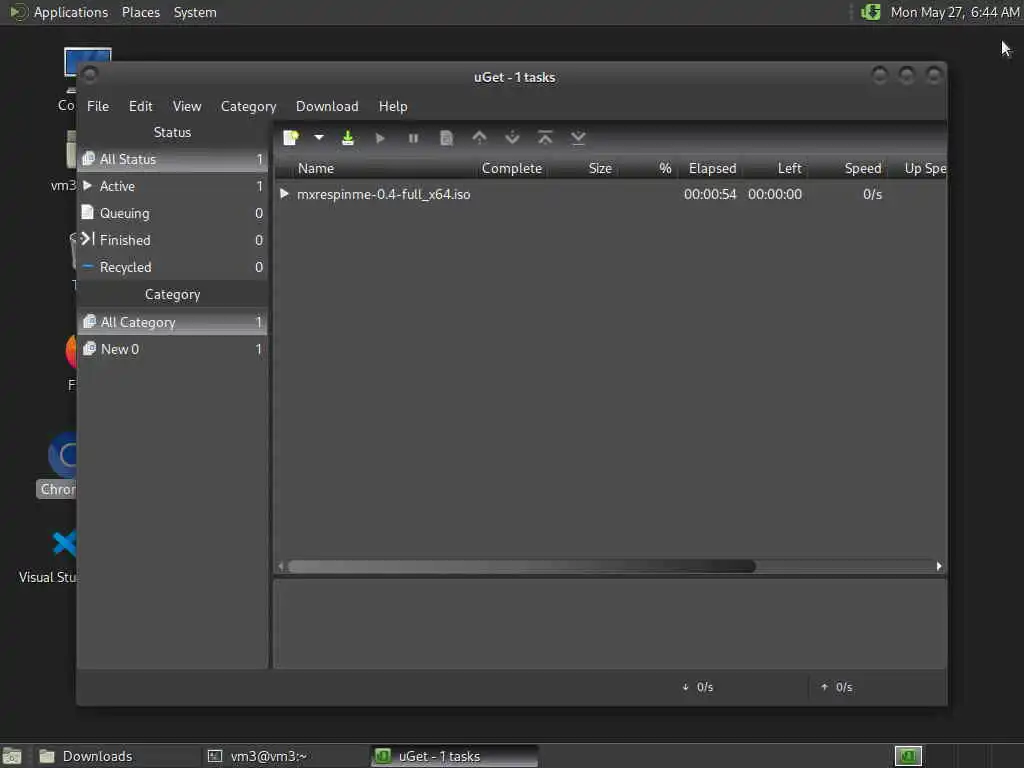Click the Complete column header
The height and width of the screenshot is (768, 1024).
tap(512, 168)
